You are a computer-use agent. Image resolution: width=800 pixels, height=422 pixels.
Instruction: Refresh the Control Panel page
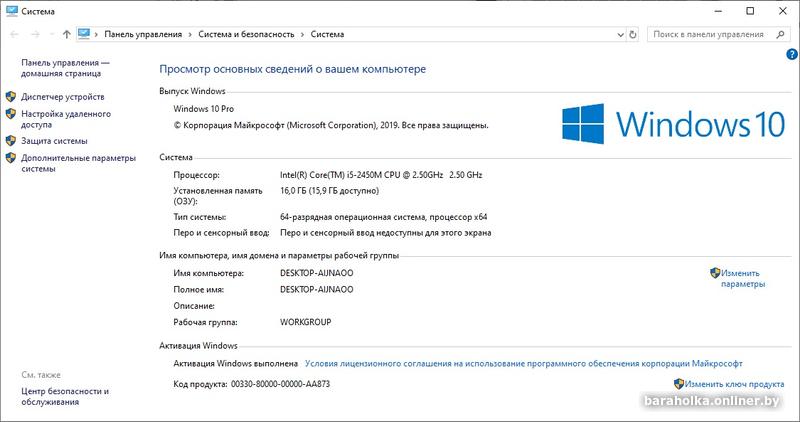click(633, 35)
